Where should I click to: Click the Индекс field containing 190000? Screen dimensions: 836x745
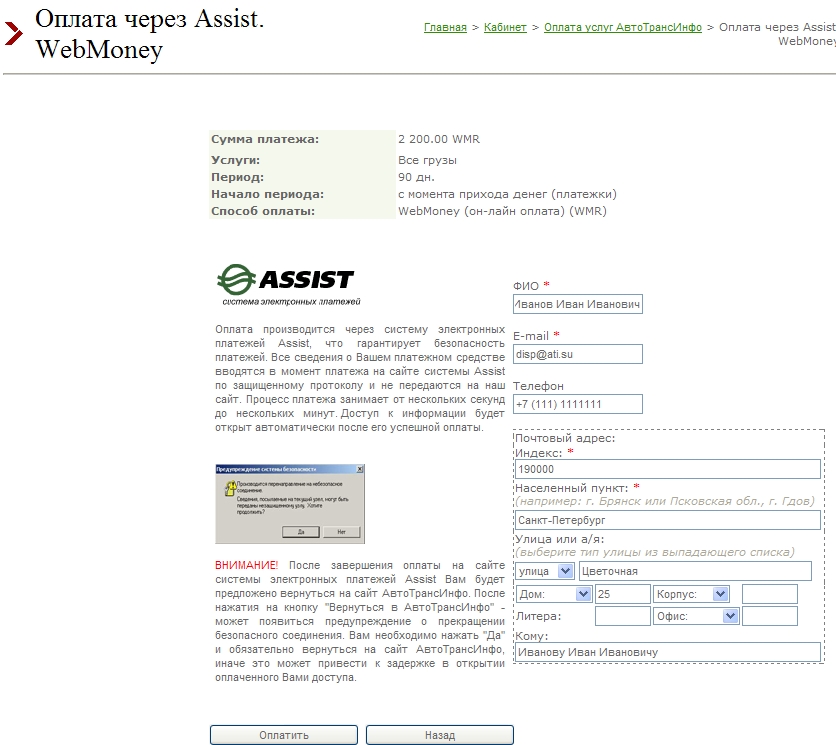[667, 469]
